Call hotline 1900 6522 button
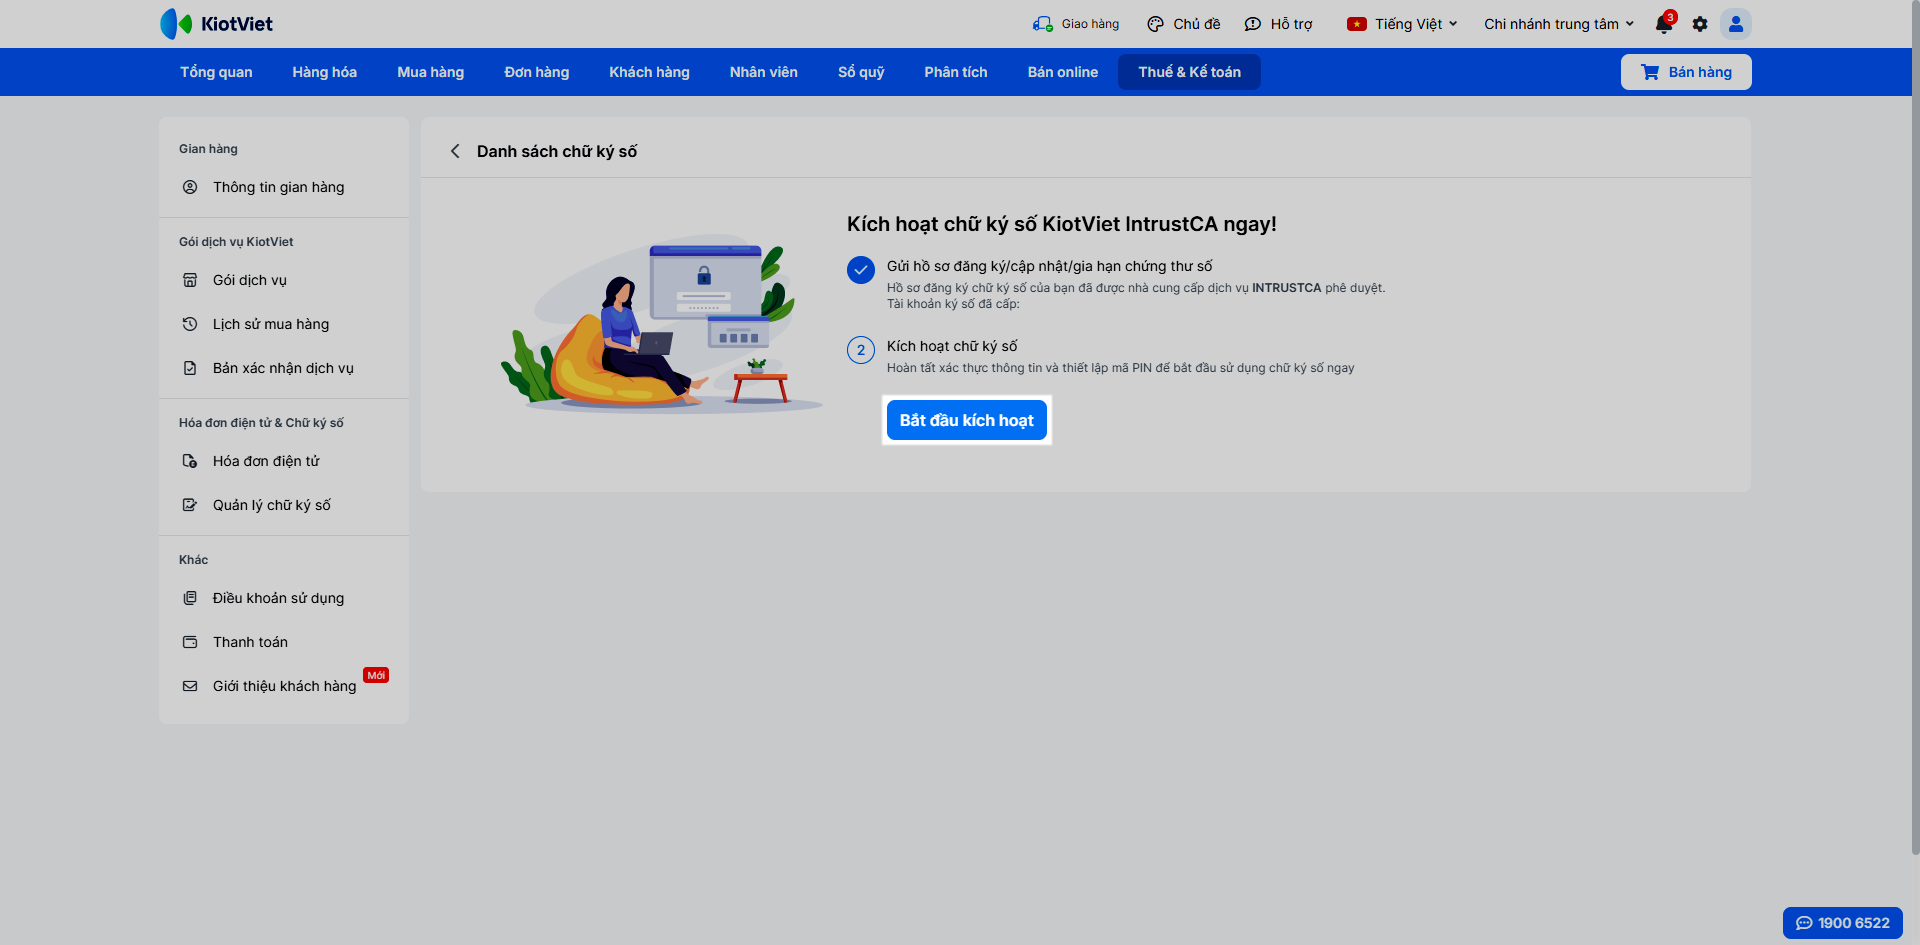This screenshot has width=1920, height=945. coord(1843,923)
